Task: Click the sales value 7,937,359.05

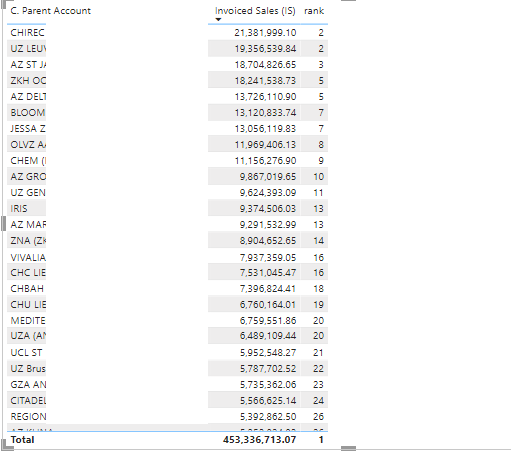Action: pos(268,257)
